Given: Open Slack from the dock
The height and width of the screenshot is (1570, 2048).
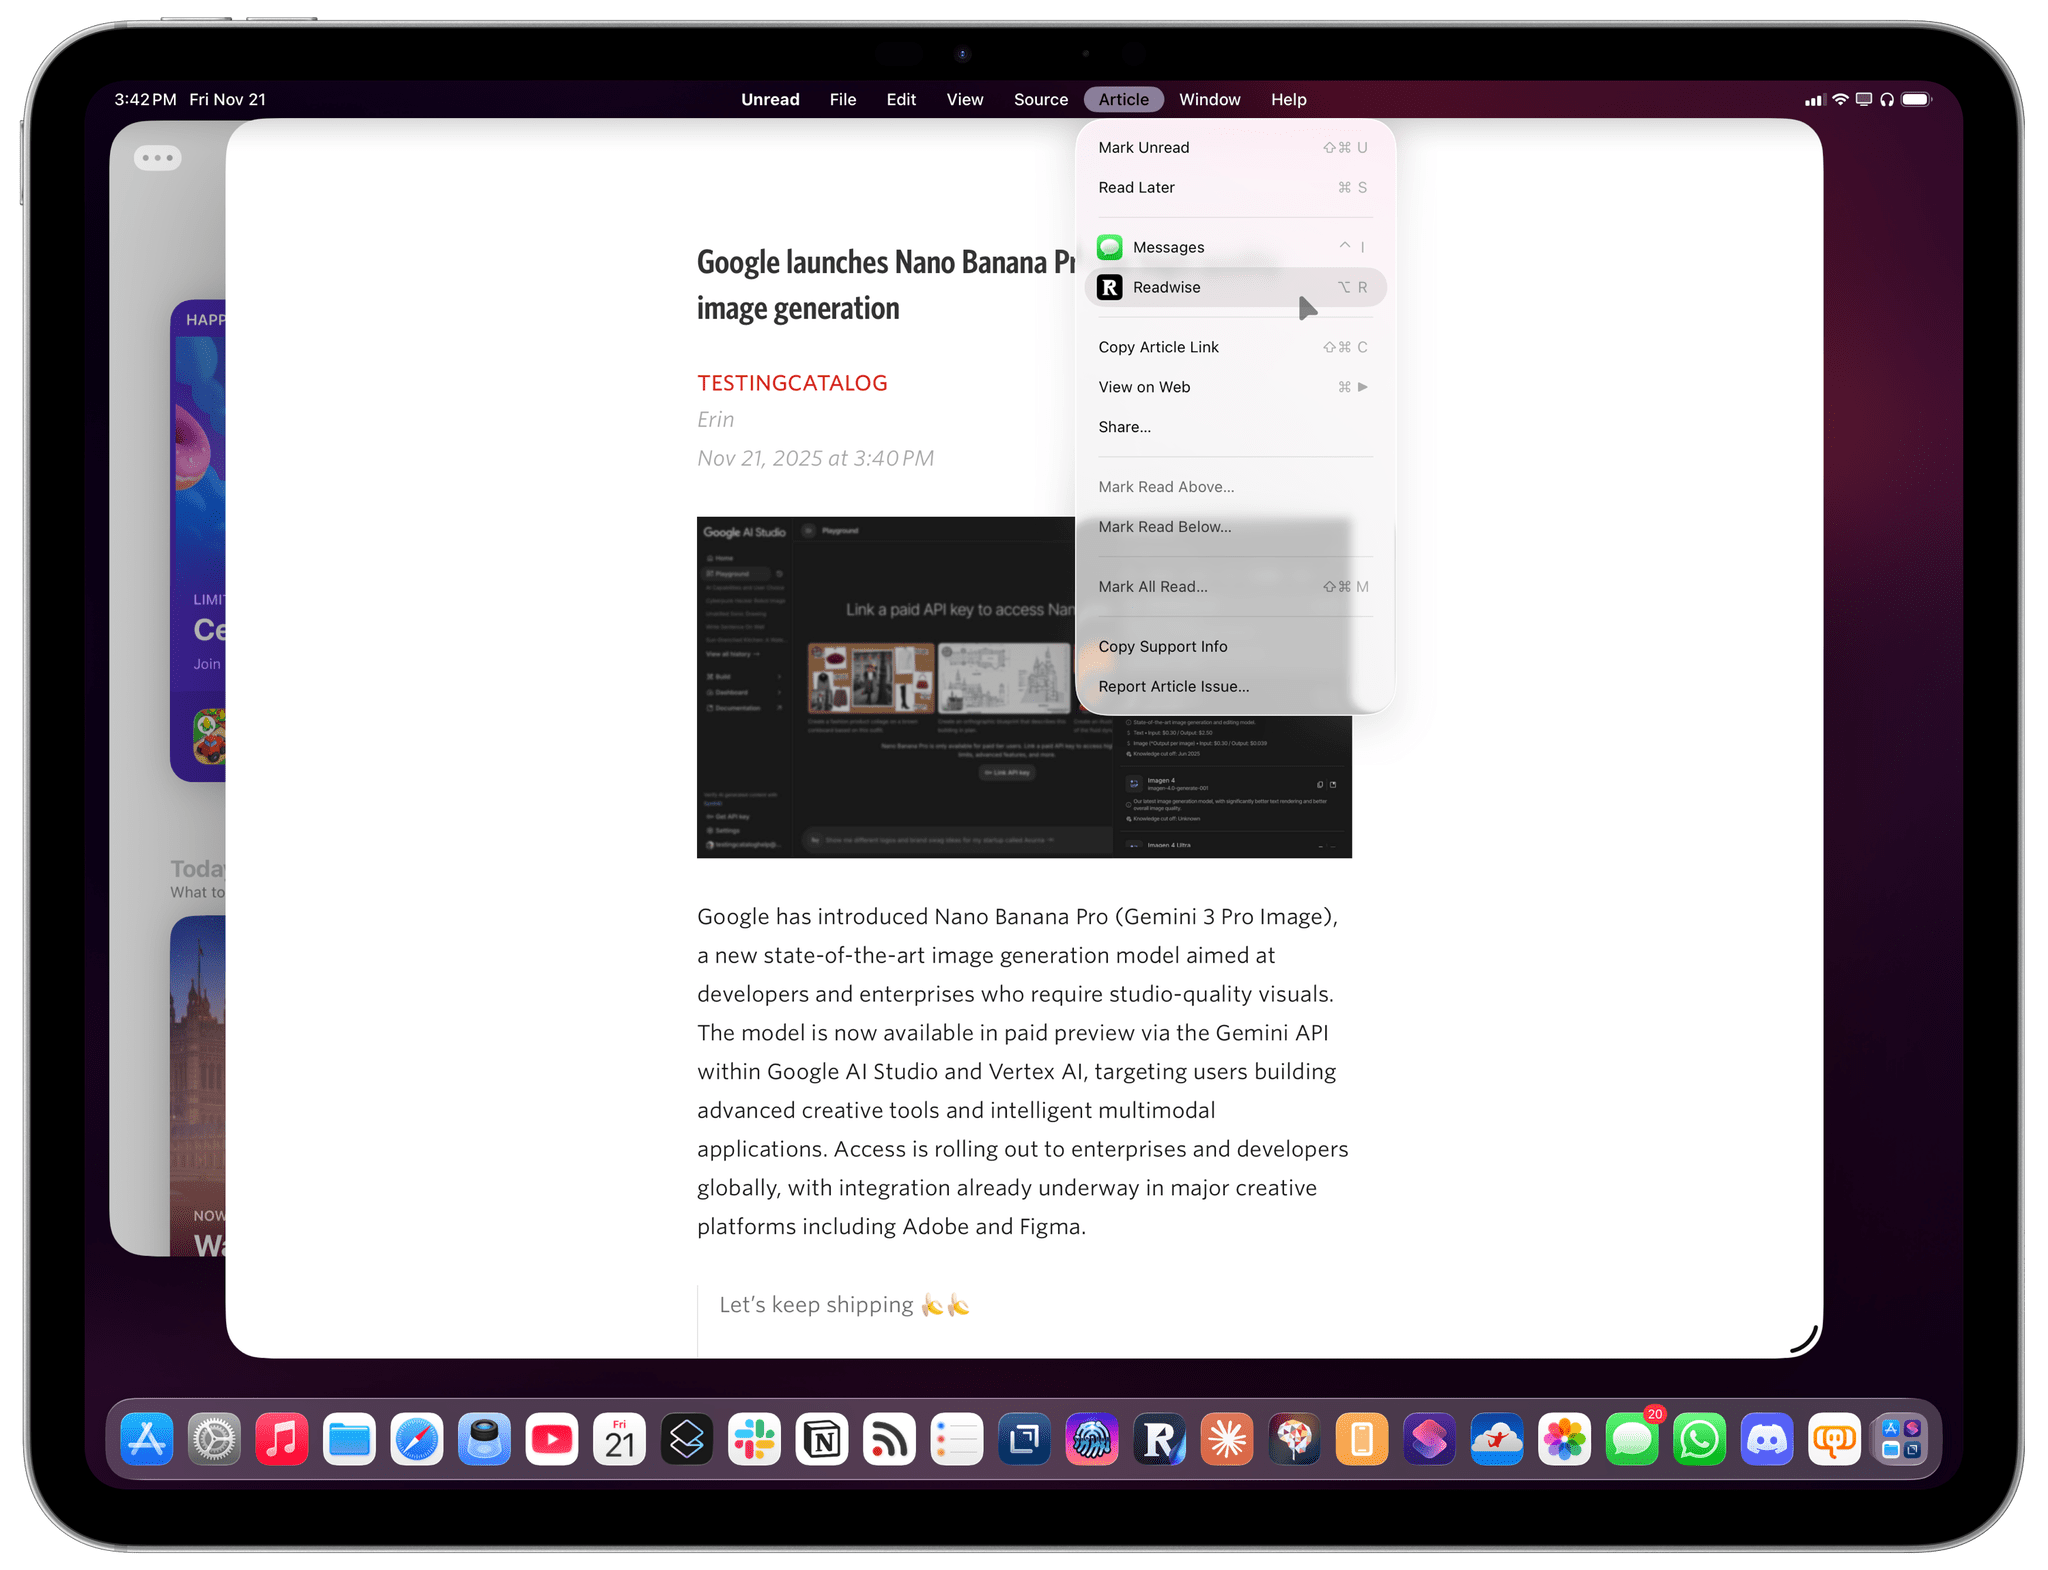Looking at the screenshot, I should tap(754, 1441).
